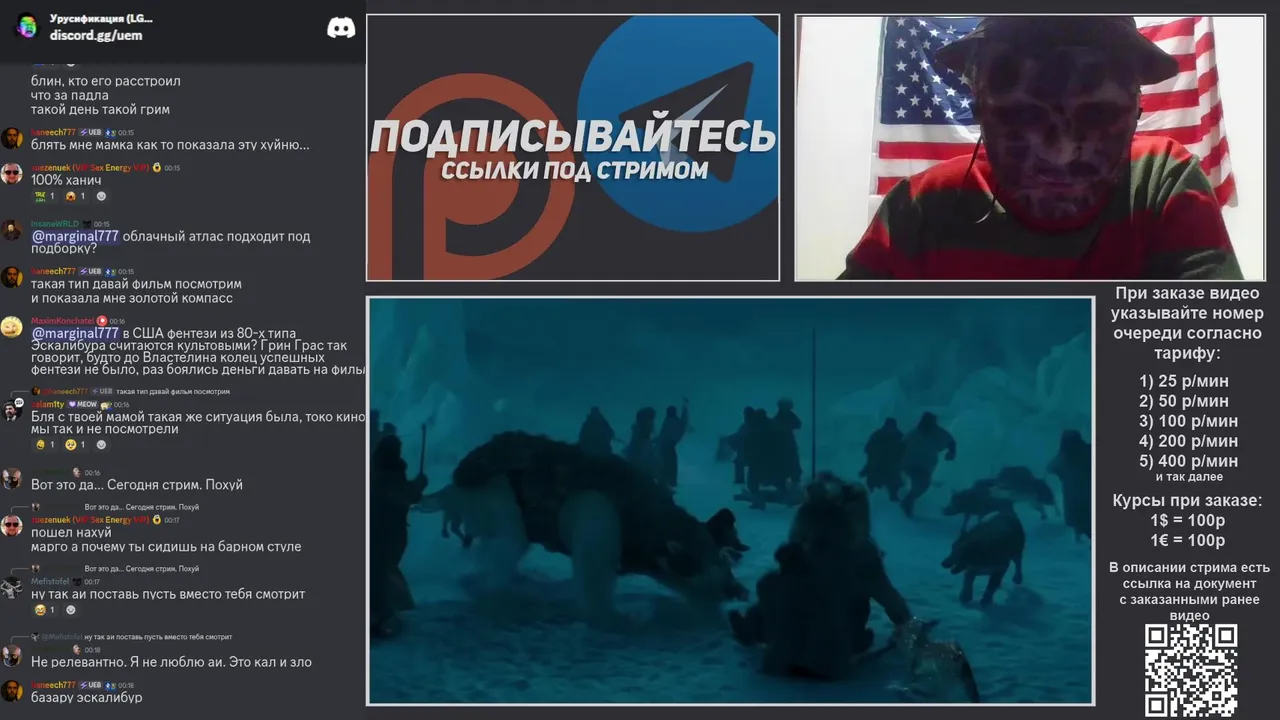Open the avatar beside '100% ханич'
1280x720 pixels.
(x=11, y=174)
